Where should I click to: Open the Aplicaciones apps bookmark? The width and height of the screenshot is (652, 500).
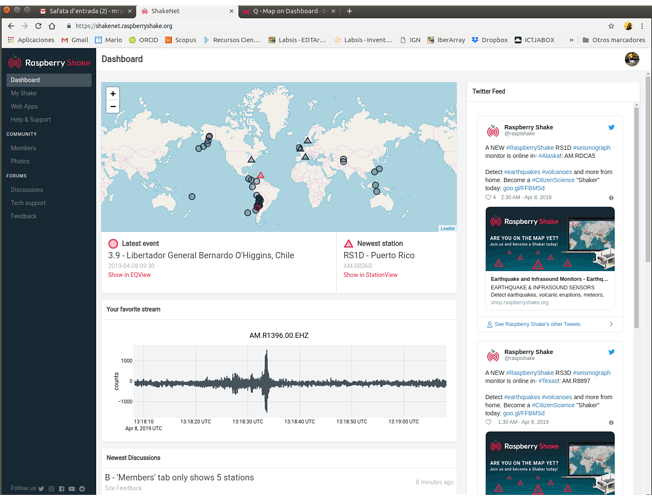pos(31,40)
